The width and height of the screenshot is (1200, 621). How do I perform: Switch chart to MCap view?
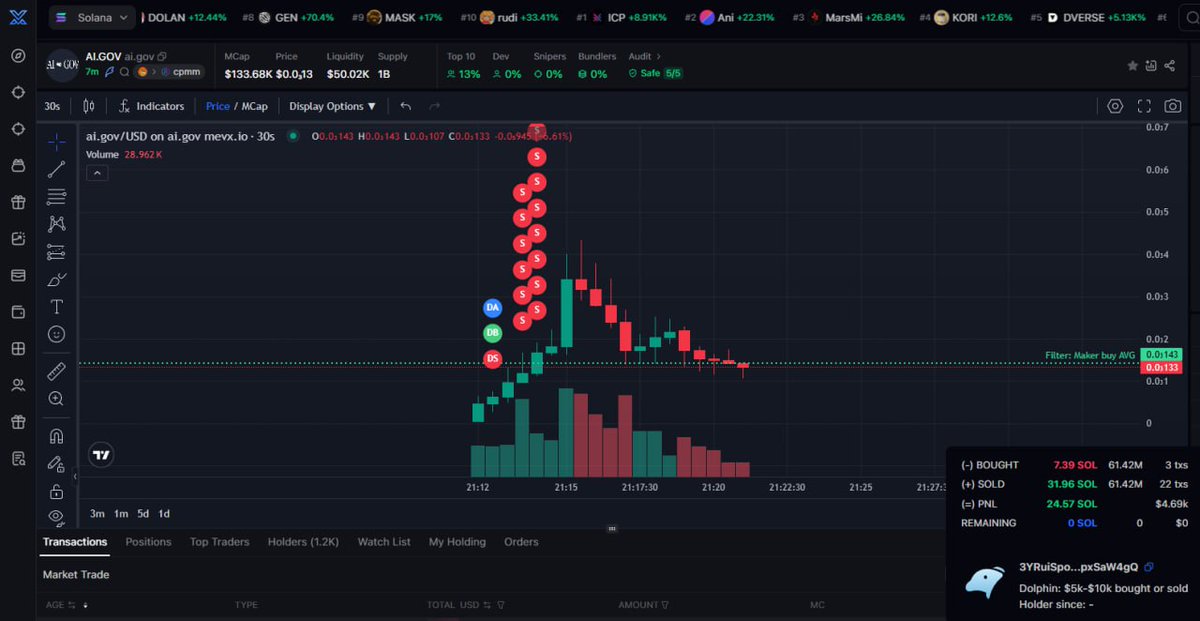255,106
